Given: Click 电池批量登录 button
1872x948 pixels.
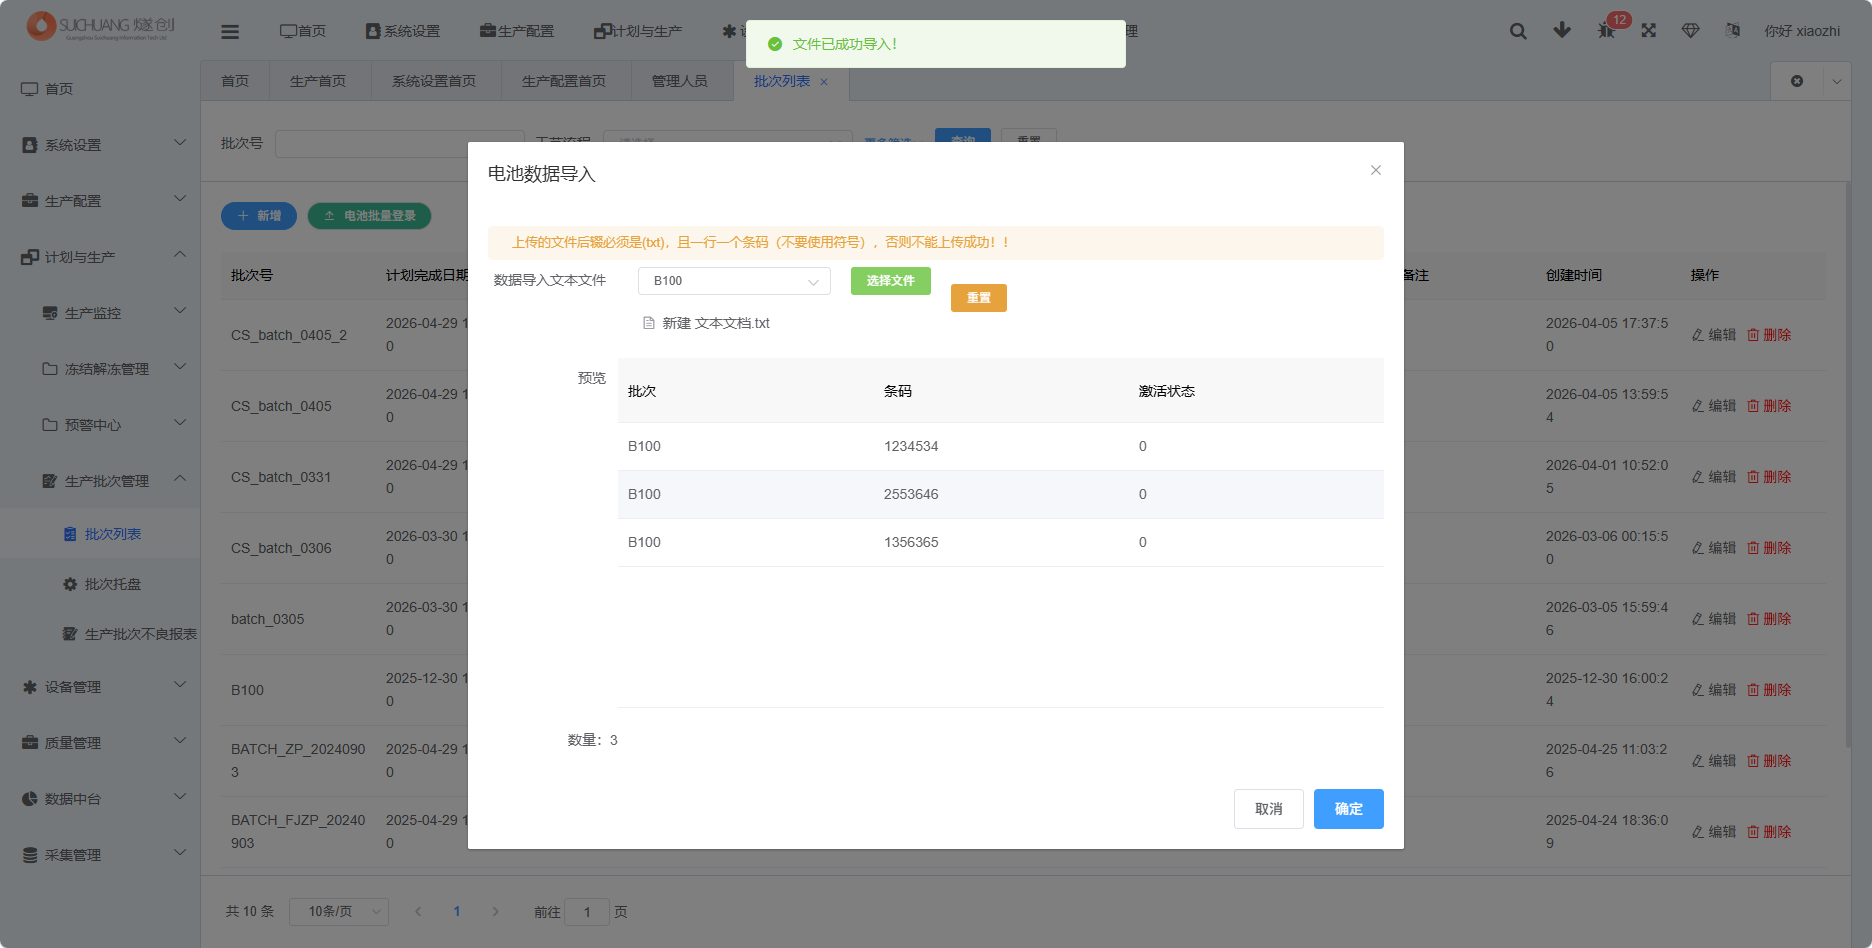Looking at the screenshot, I should tap(370, 216).
